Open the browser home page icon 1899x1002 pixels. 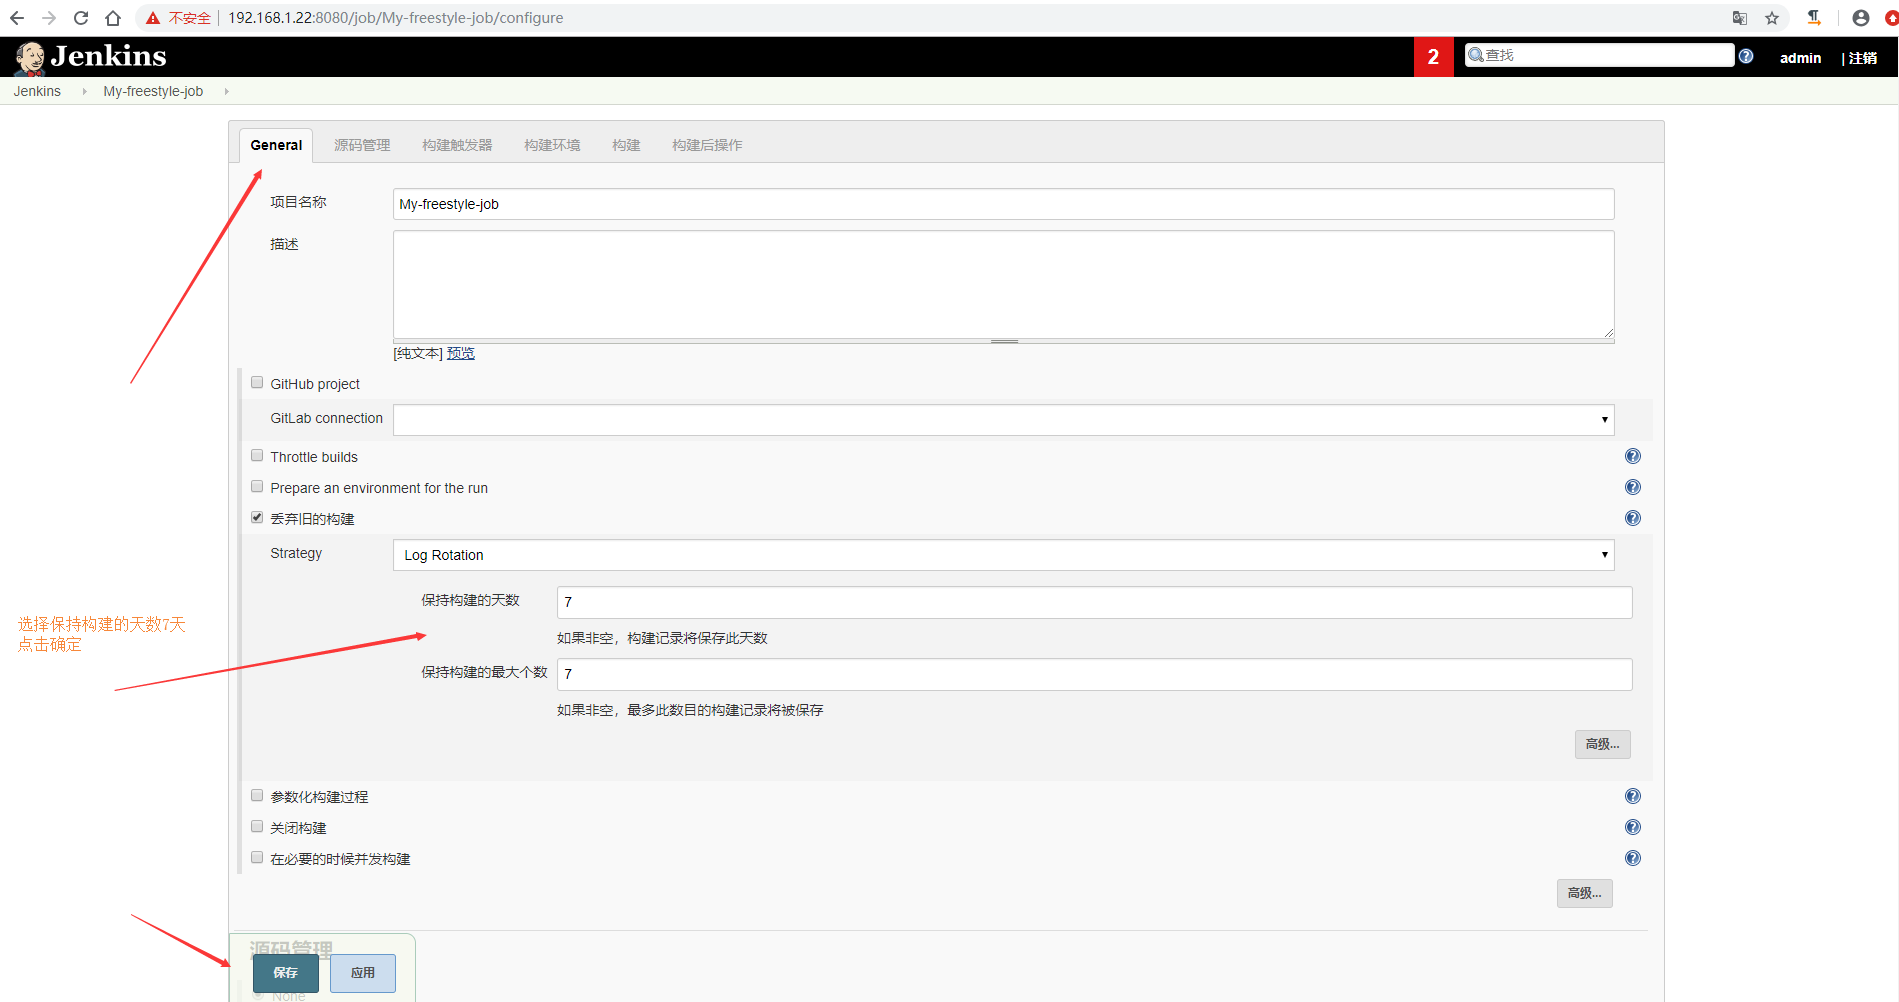click(x=113, y=18)
